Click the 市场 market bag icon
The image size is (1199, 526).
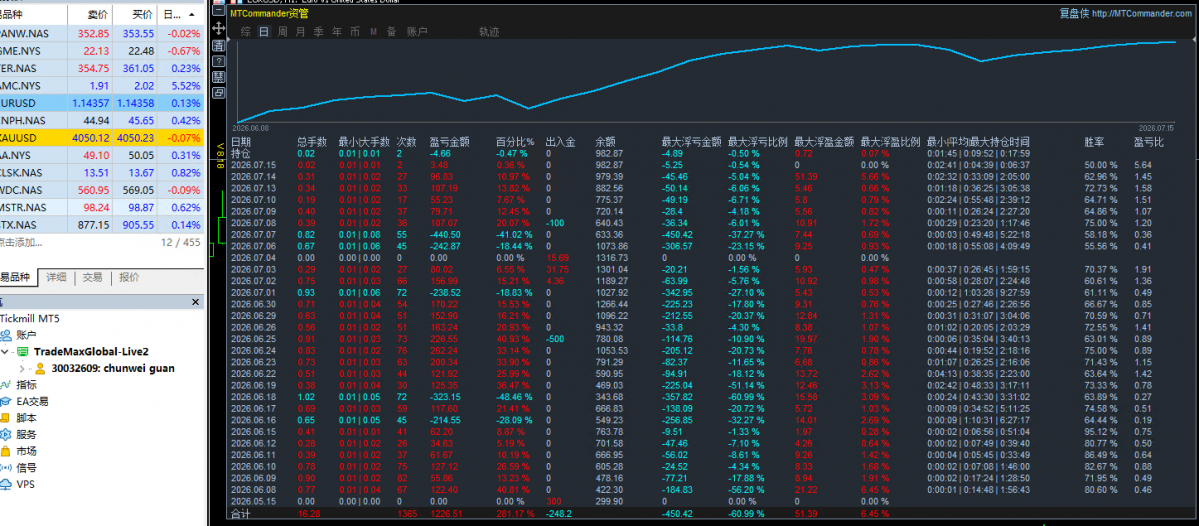(6, 450)
